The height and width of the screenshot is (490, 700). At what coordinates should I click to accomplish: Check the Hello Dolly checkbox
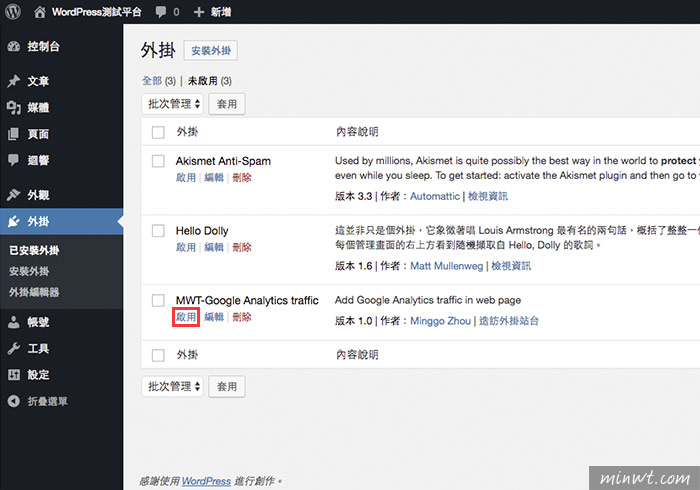point(158,231)
